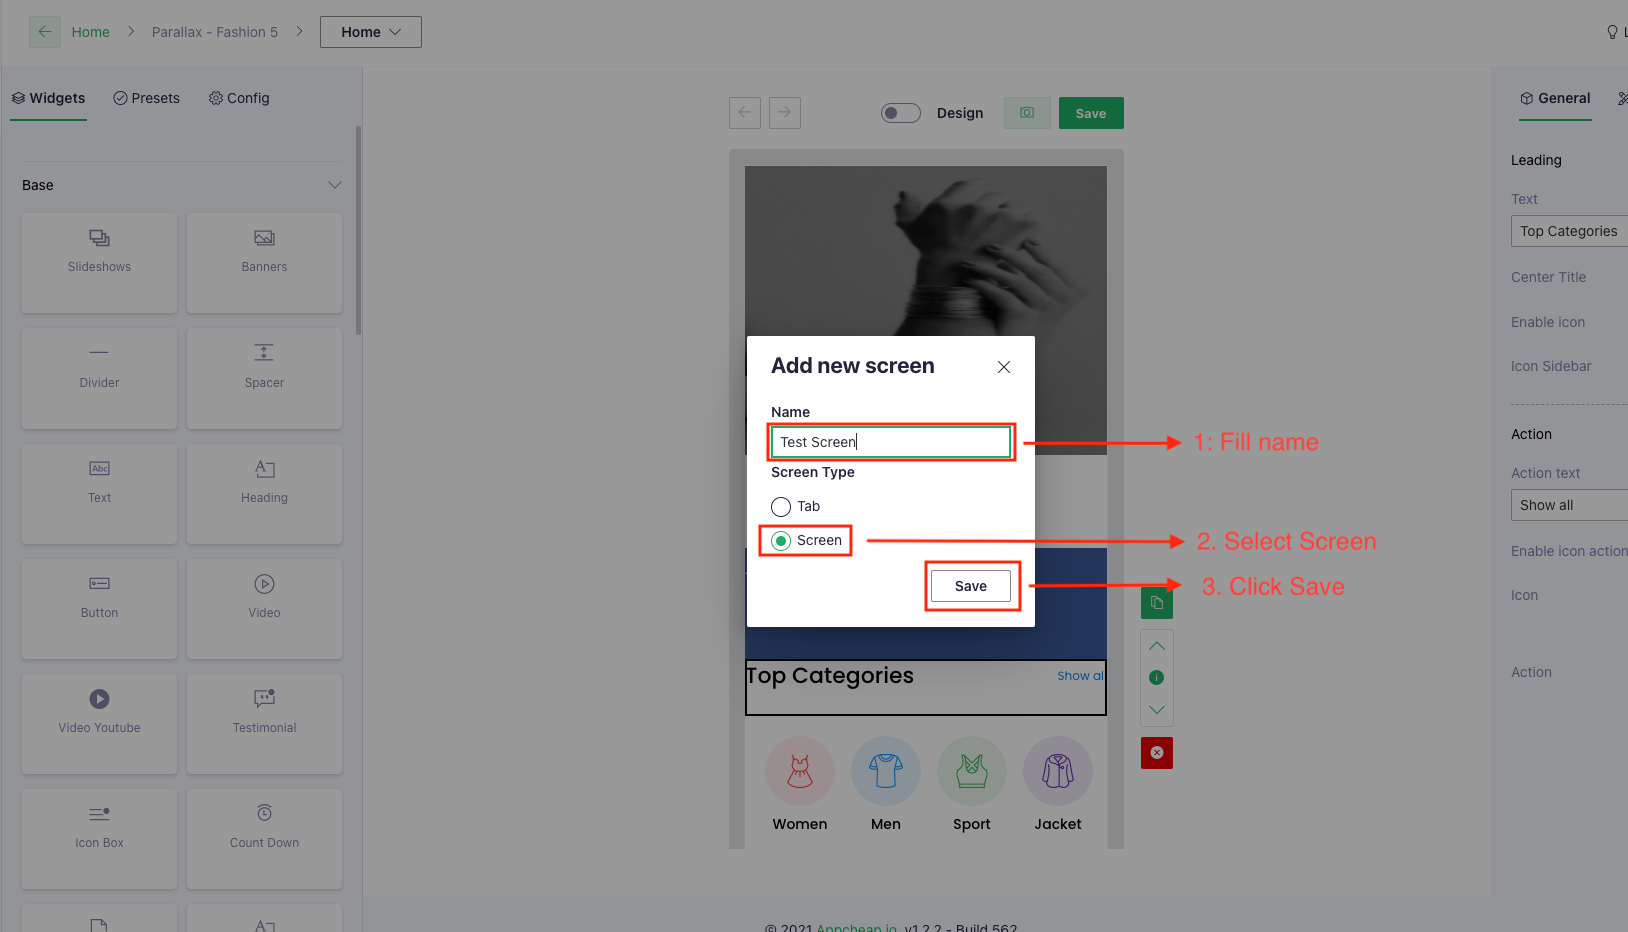Viewport: 1628px width, 932px height.
Task: Select the Tab radio button
Action: tap(781, 506)
